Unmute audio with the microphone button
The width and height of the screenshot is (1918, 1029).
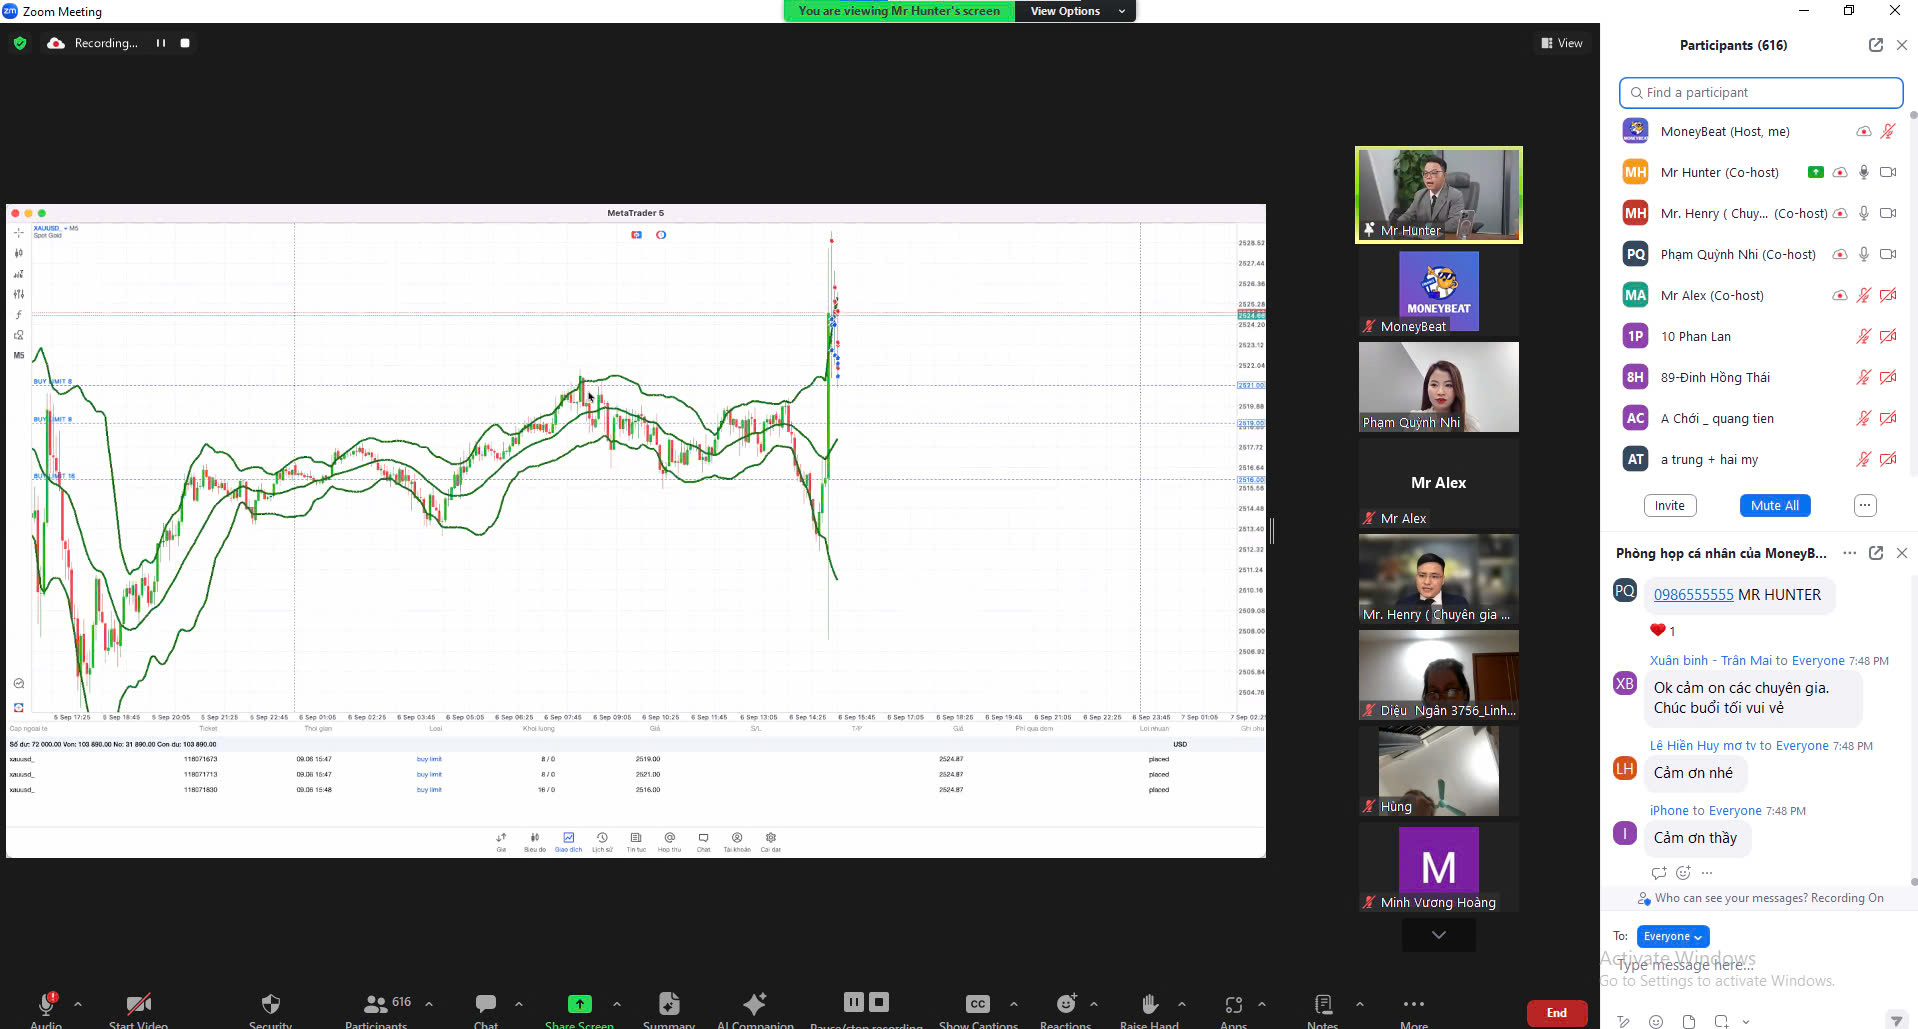[46, 1003]
